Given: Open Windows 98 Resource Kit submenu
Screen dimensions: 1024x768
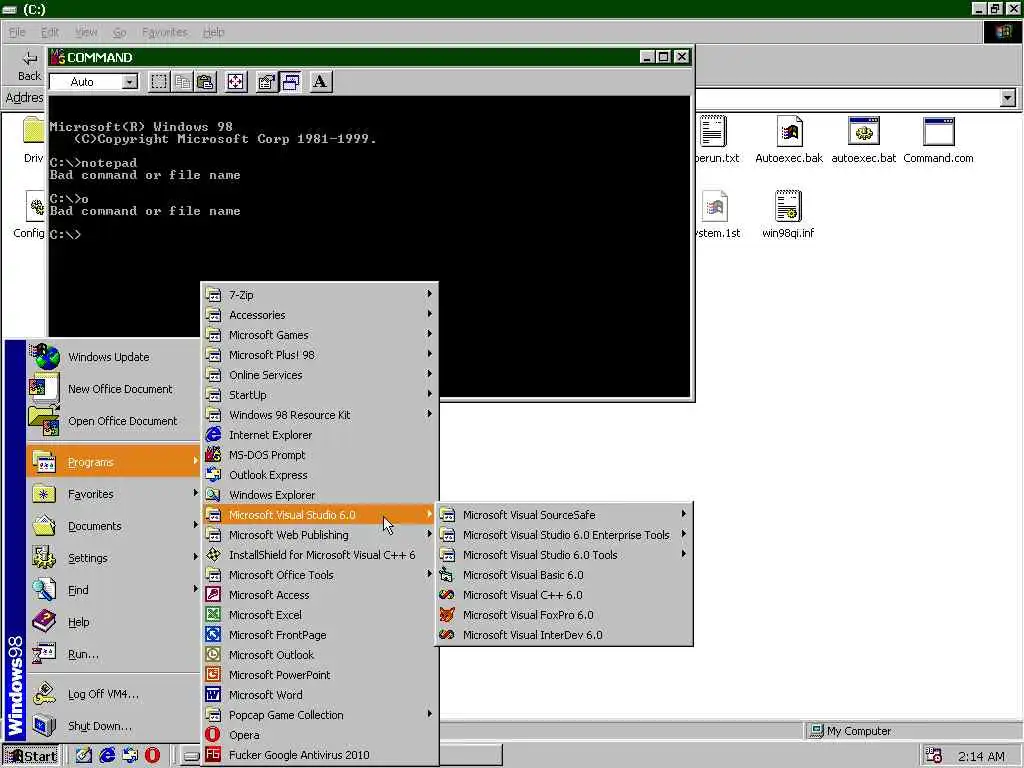Looking at the screenshot, I should (319, 415).
